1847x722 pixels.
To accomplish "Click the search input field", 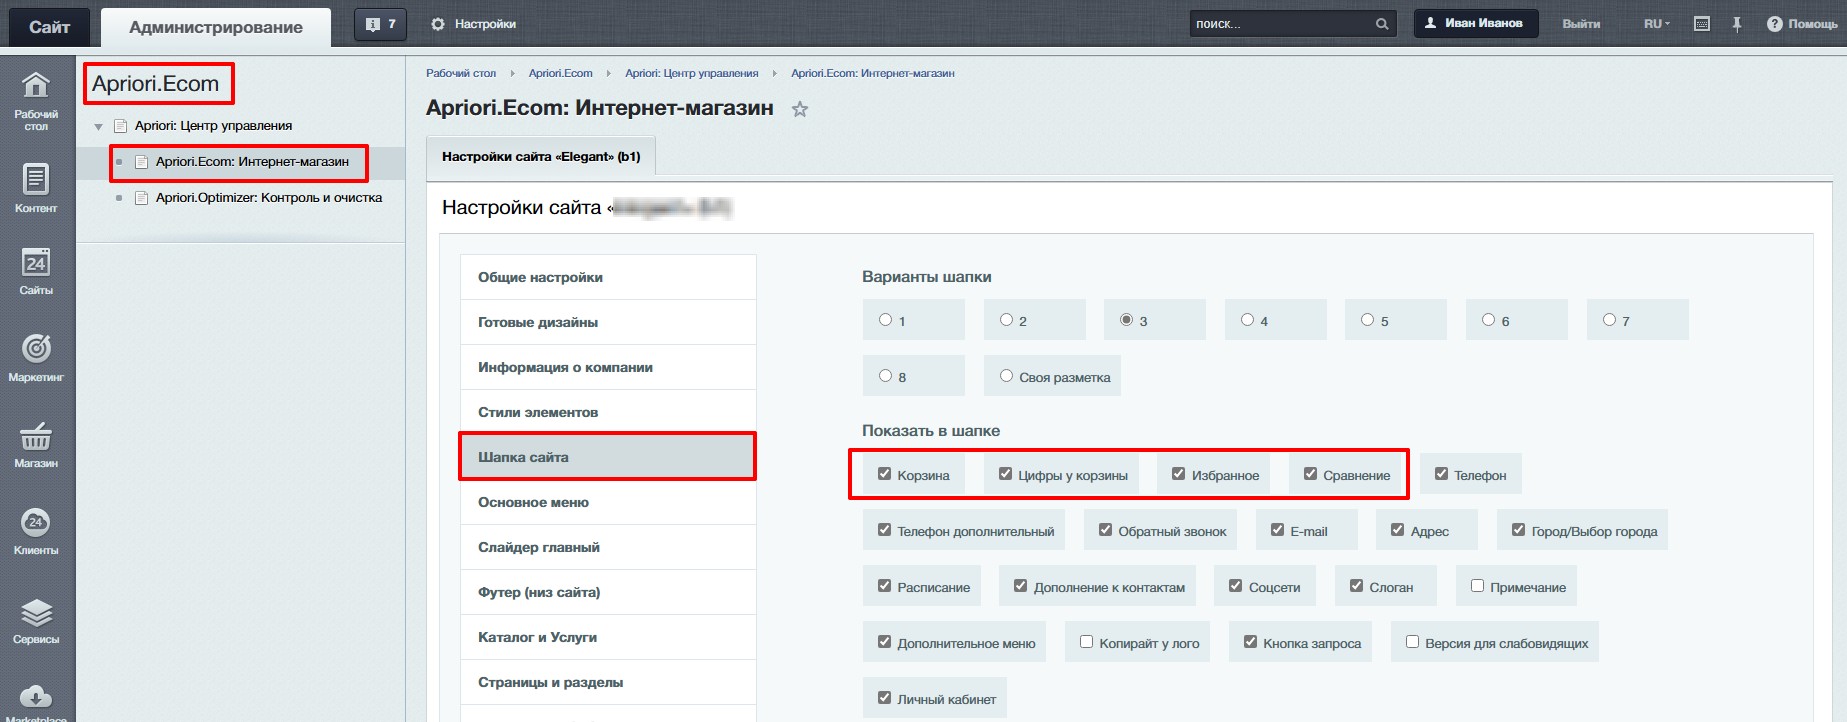I will (1280, 24).
